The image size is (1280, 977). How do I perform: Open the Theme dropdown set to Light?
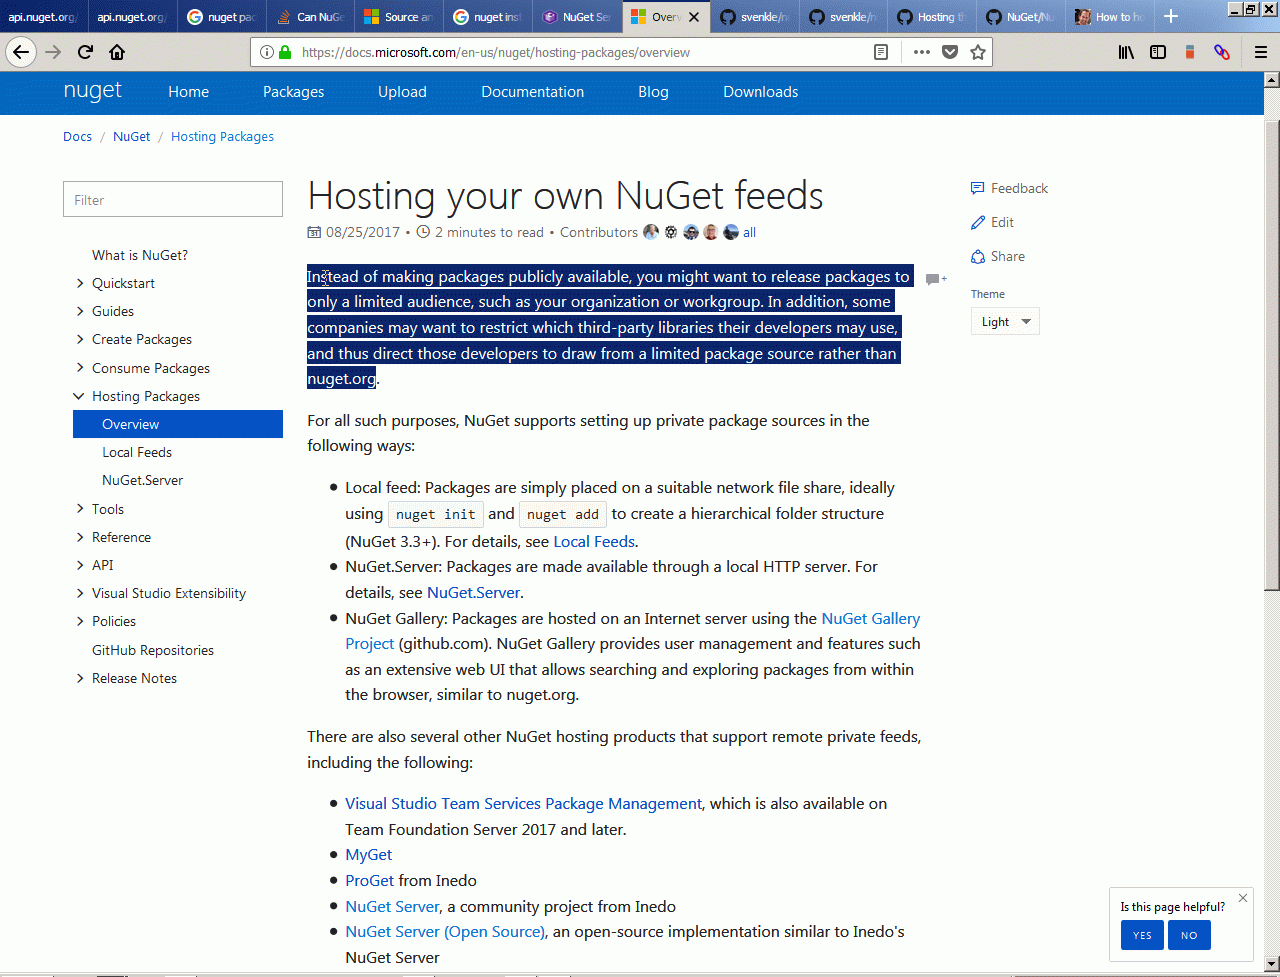click(x=1005, y=322)
